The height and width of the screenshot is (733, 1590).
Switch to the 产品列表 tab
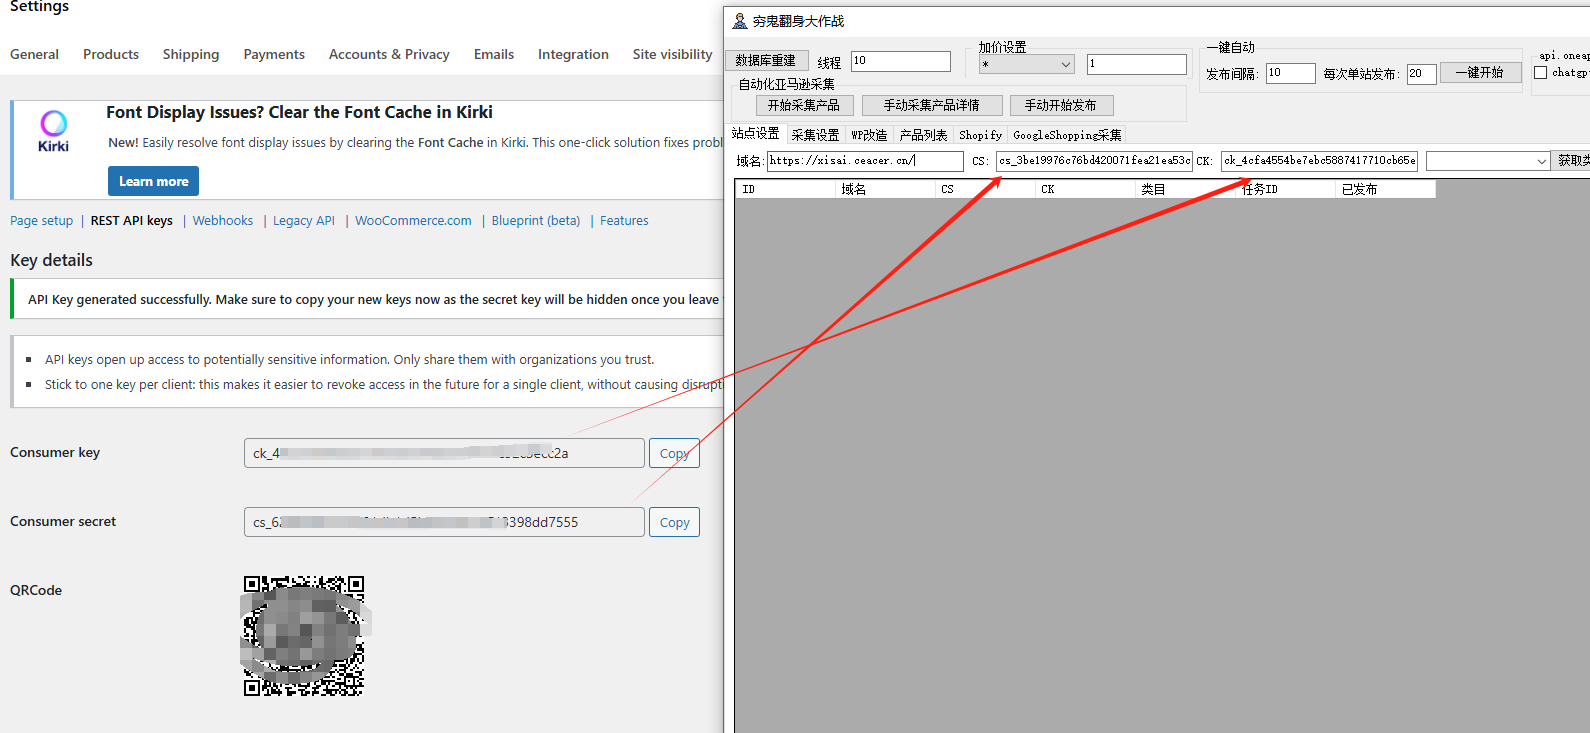tap(923, 135)
